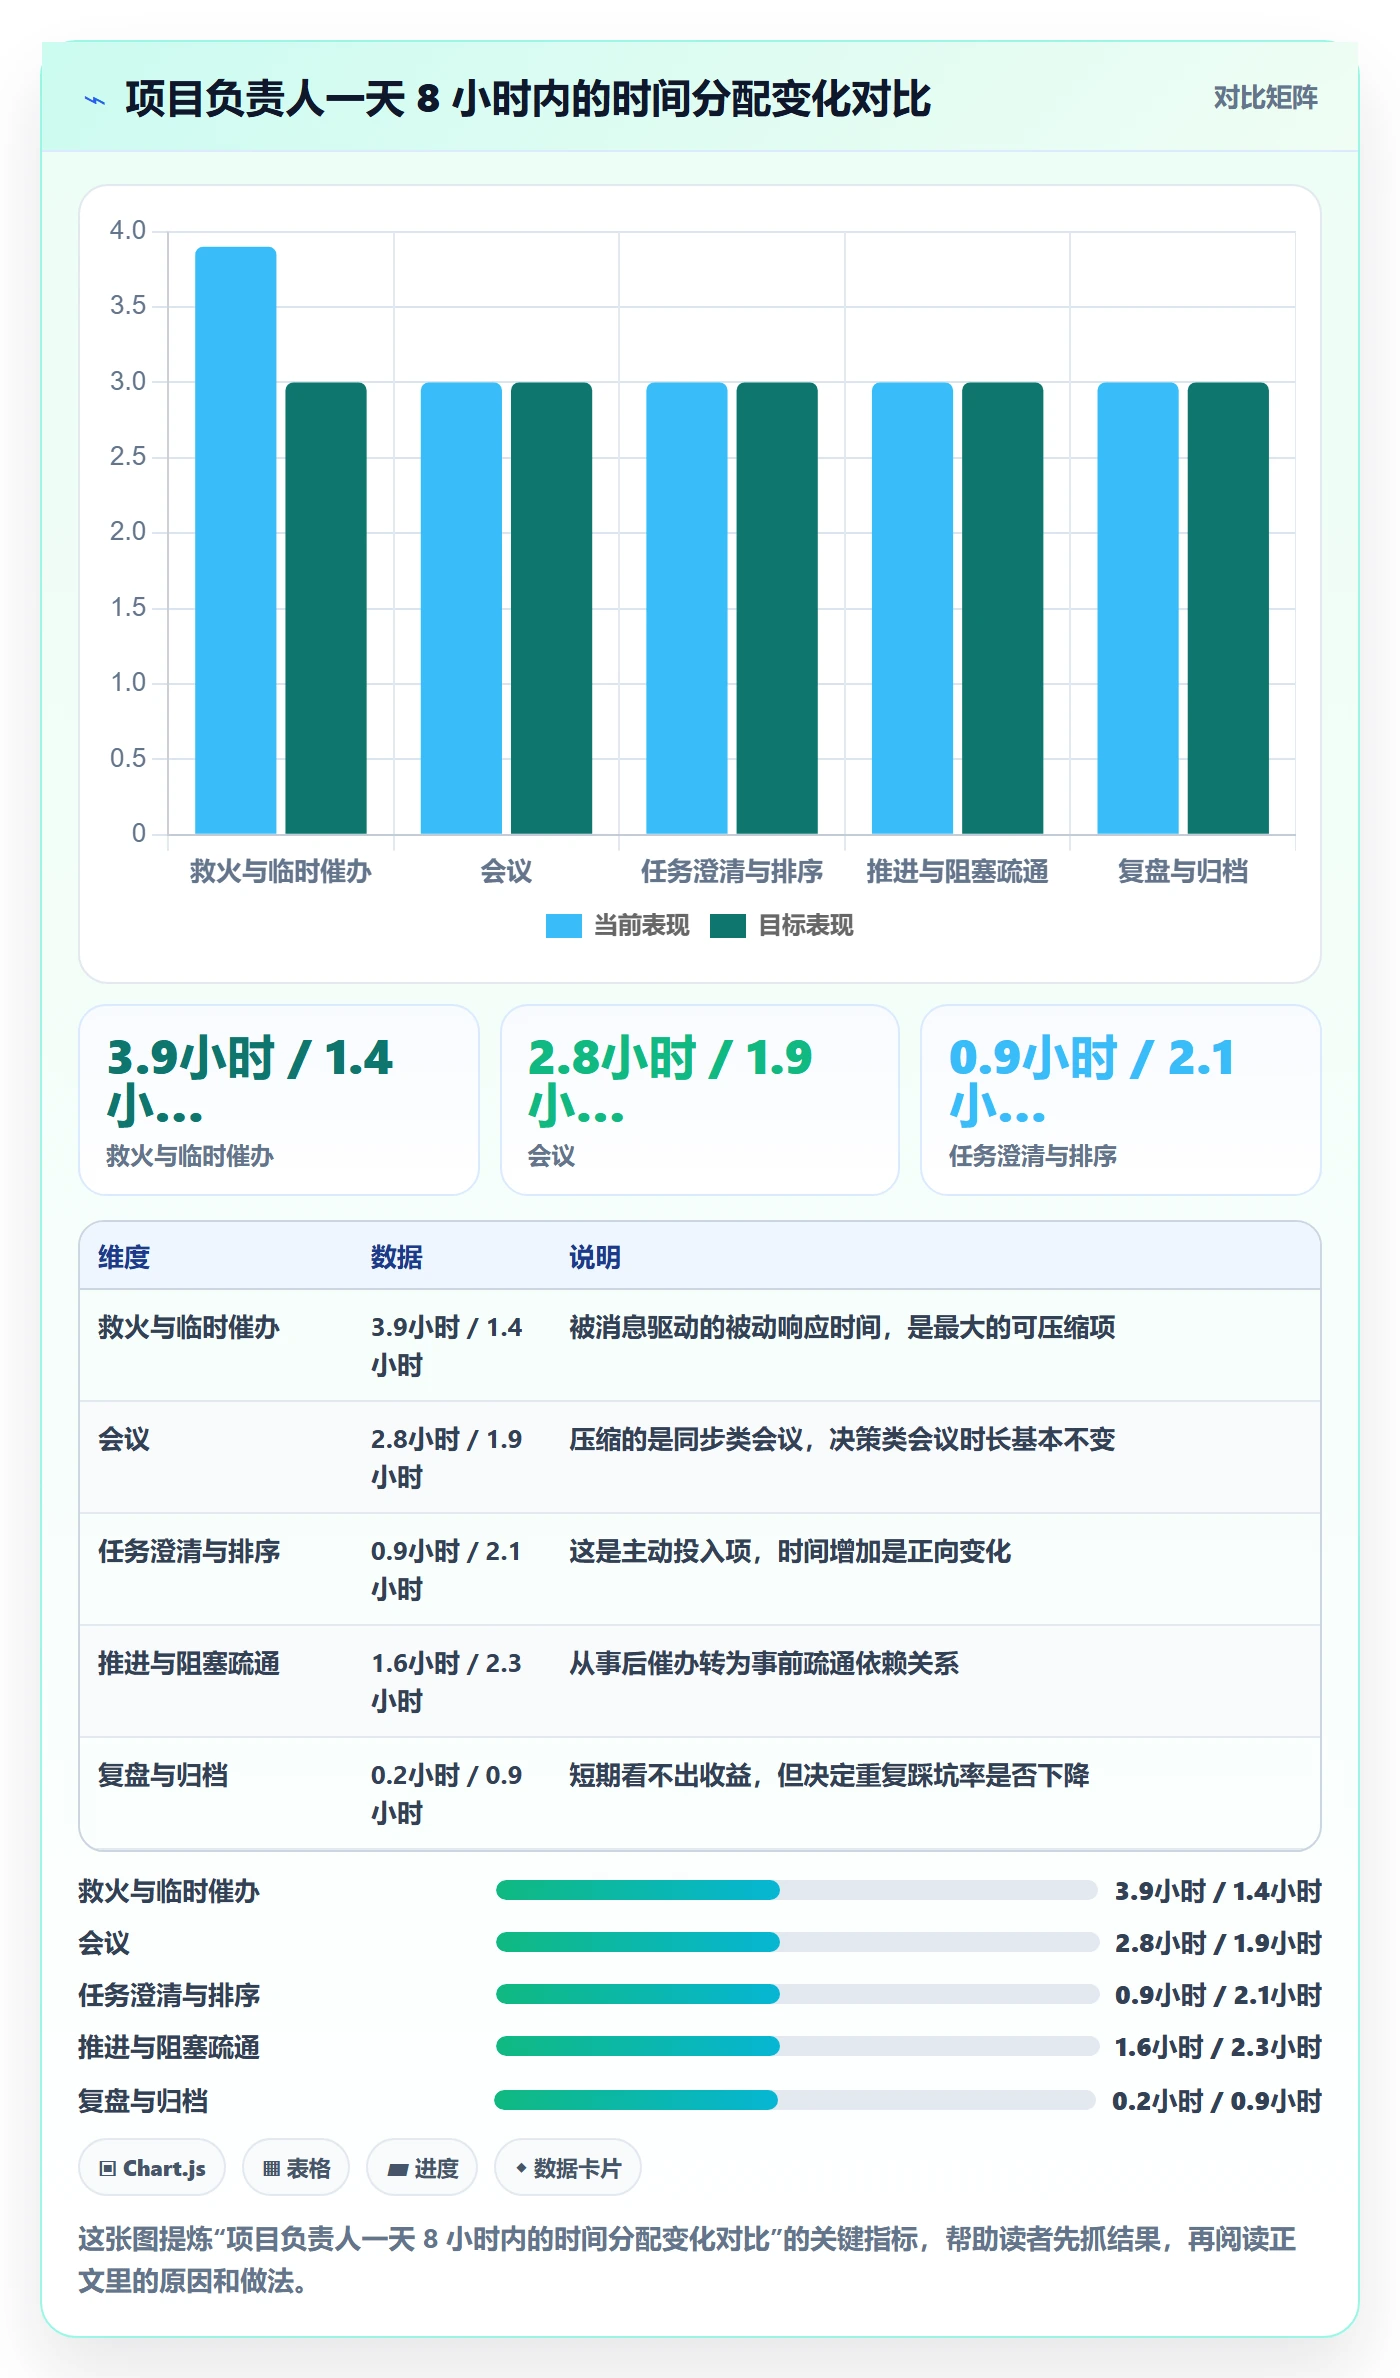Click the chart title heading text
1400x2378 pixels.
528,99
